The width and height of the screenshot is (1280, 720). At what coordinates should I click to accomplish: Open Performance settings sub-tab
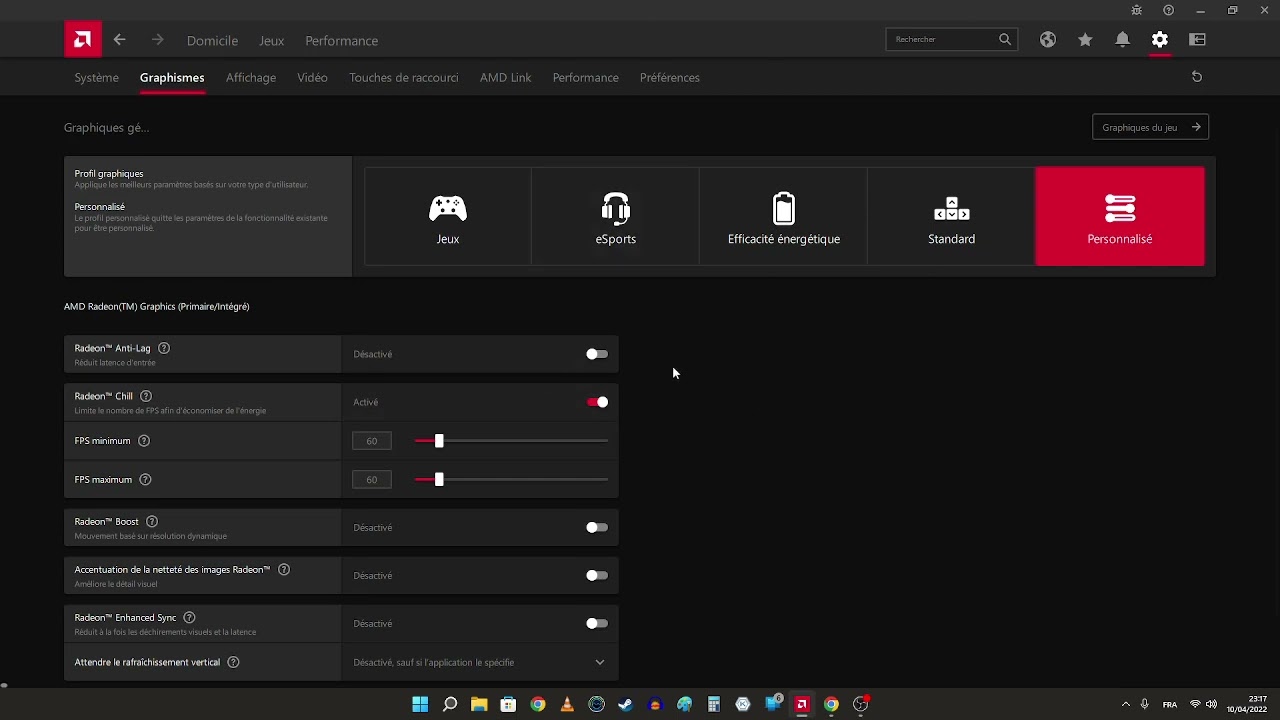586,77
